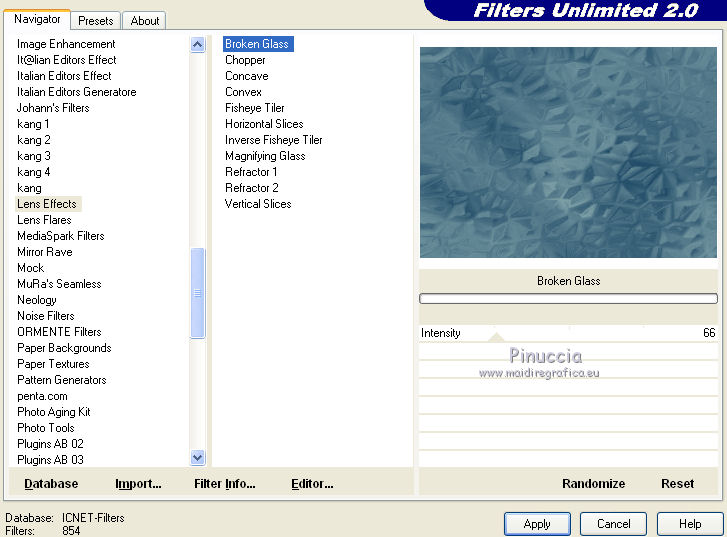Screen dimensions: 727x537
Task: Open Filter Info... dialog
Action: (x=224, y=484)
